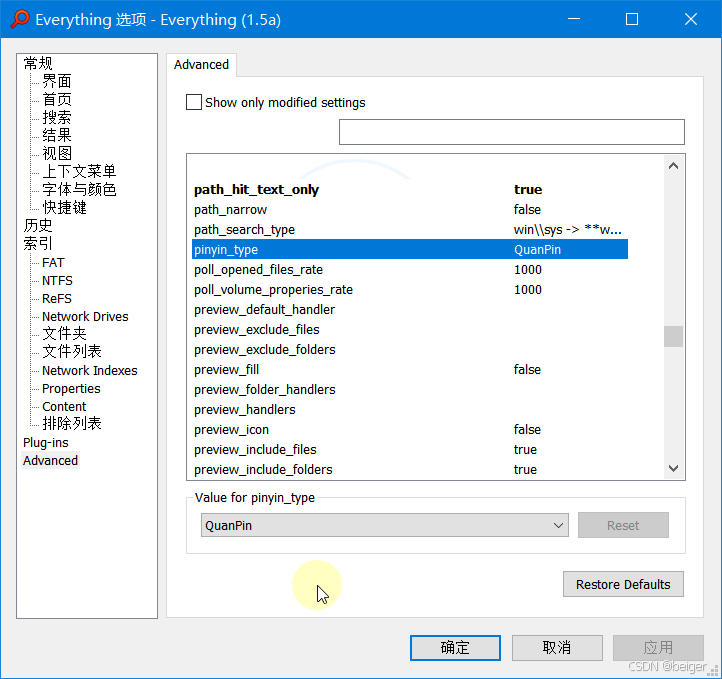722x679 pixels.
Task: Open the 文件夹 index page
Action: click(64, 333)
